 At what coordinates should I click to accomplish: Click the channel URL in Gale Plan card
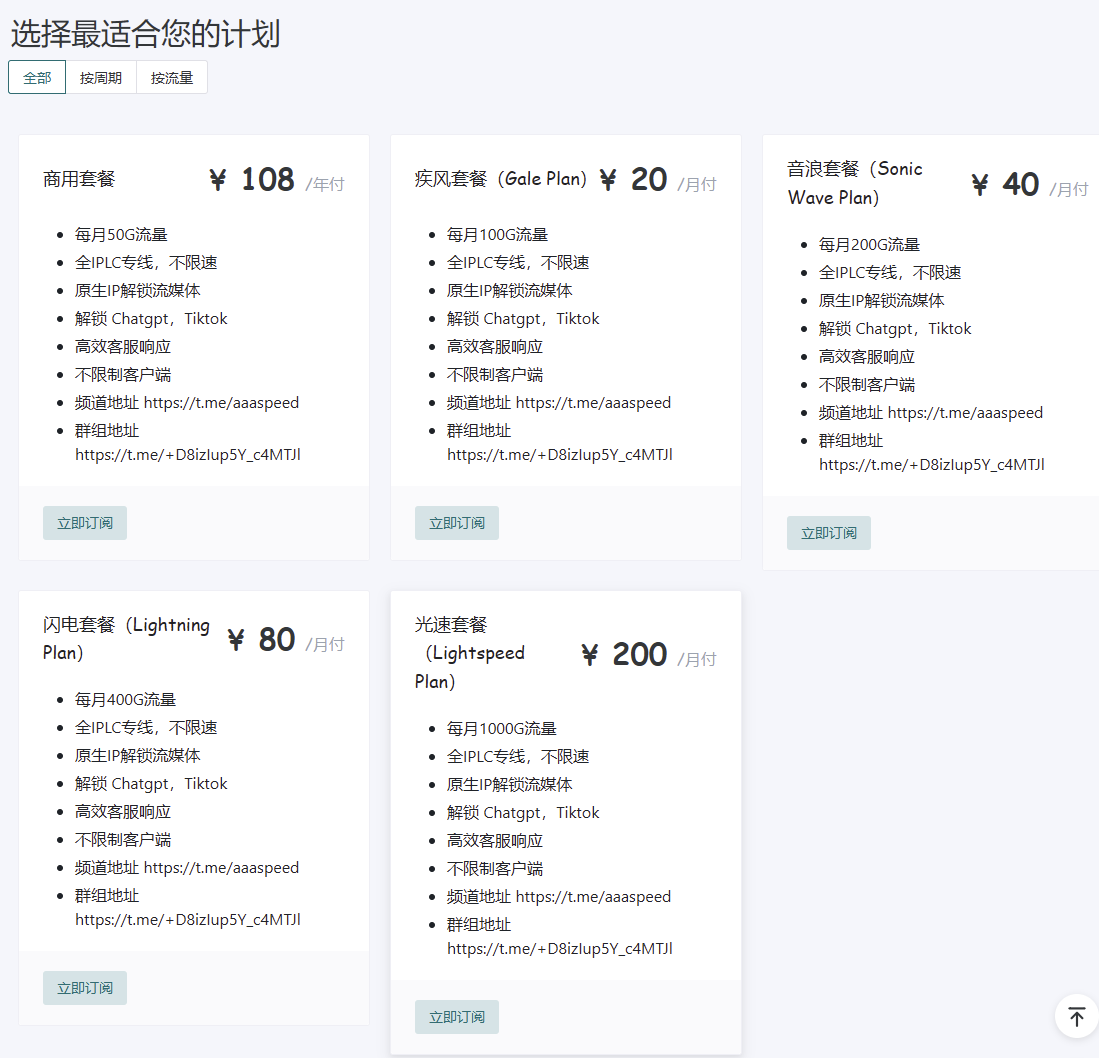coord(594,403)
